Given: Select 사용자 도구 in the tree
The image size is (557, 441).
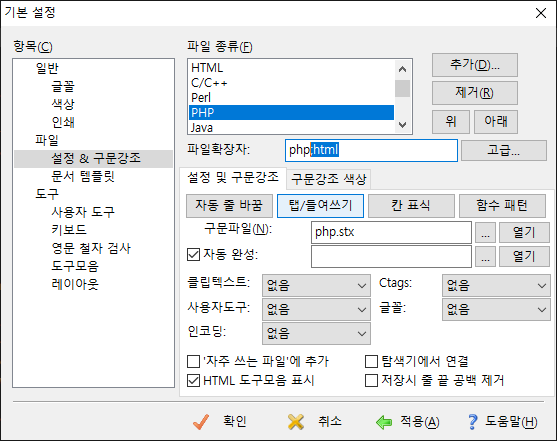Looking at the screenshot, I should tap(83, 212).
